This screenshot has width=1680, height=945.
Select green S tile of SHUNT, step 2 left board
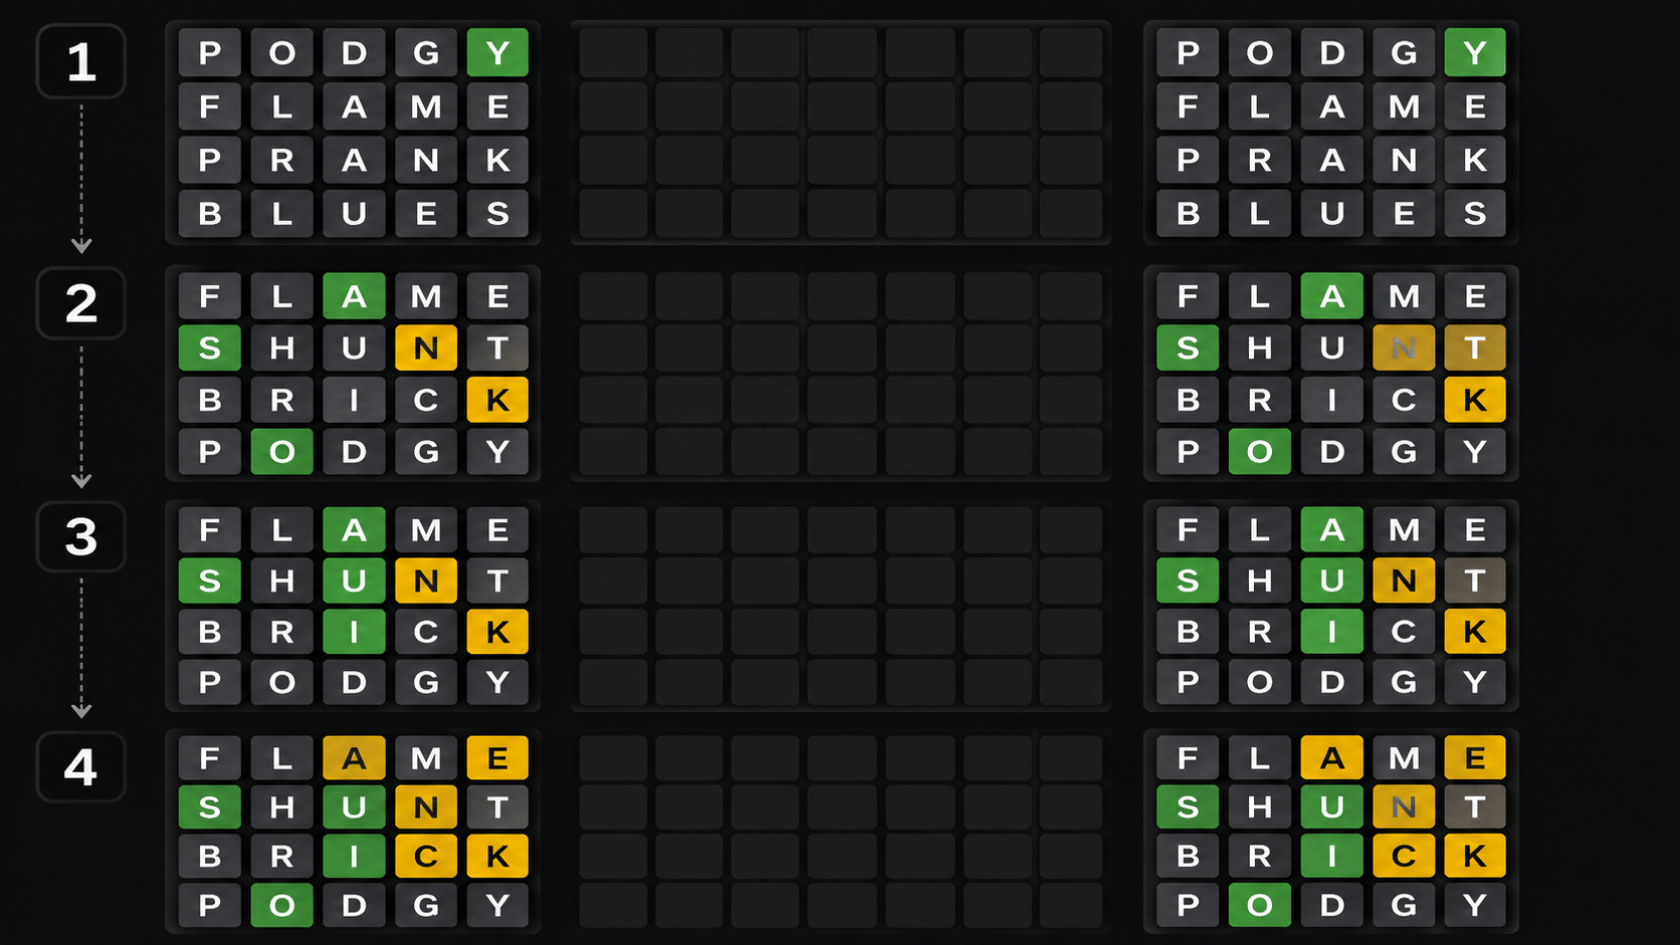[210, 348]
